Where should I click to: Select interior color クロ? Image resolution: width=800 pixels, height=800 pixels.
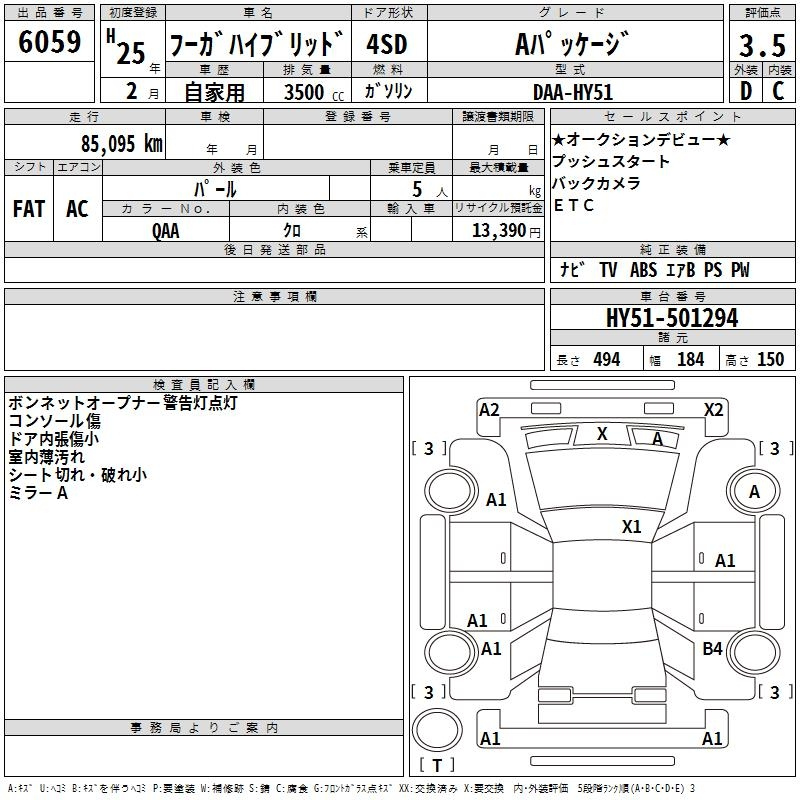coord(292,231)
